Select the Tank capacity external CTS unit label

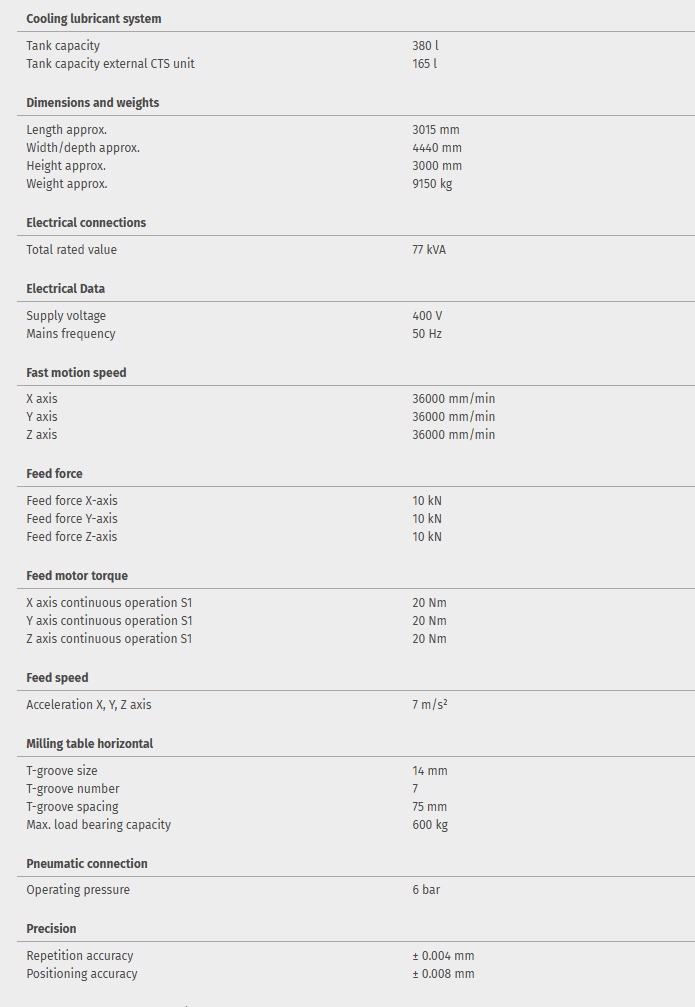click(x=110, y=64)
